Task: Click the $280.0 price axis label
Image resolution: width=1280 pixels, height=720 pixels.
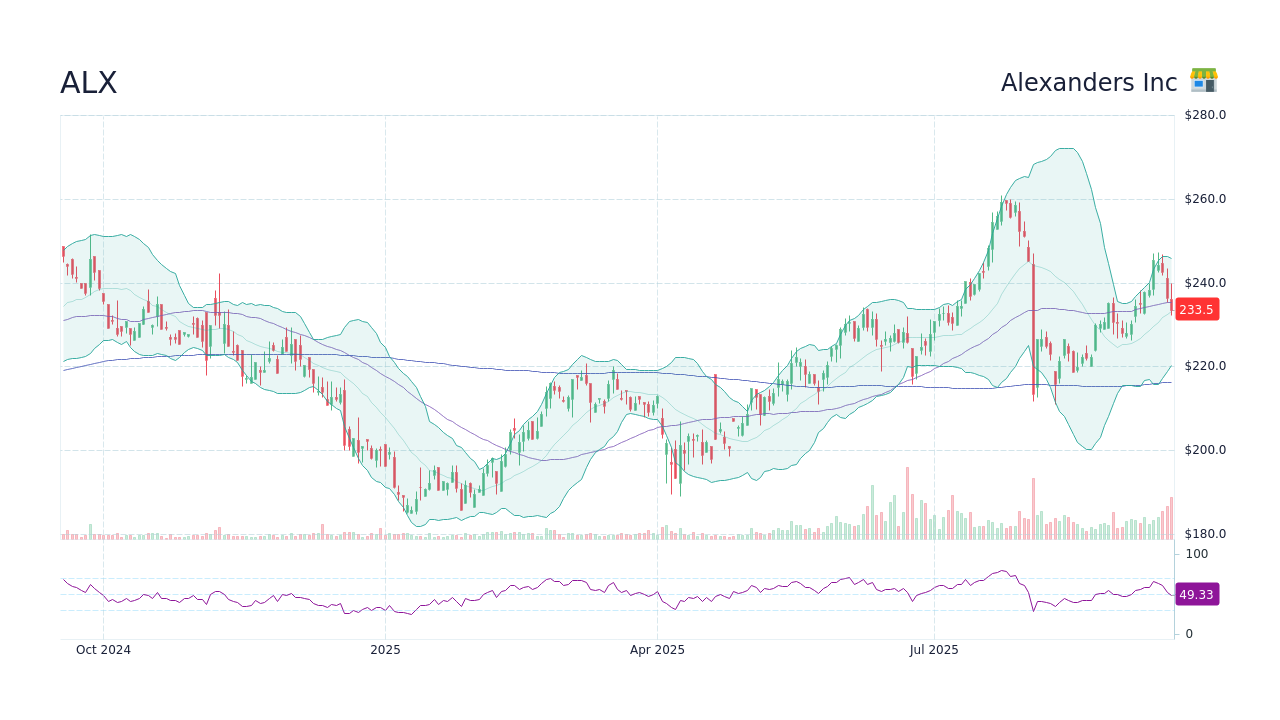Action: point(1205,115)
